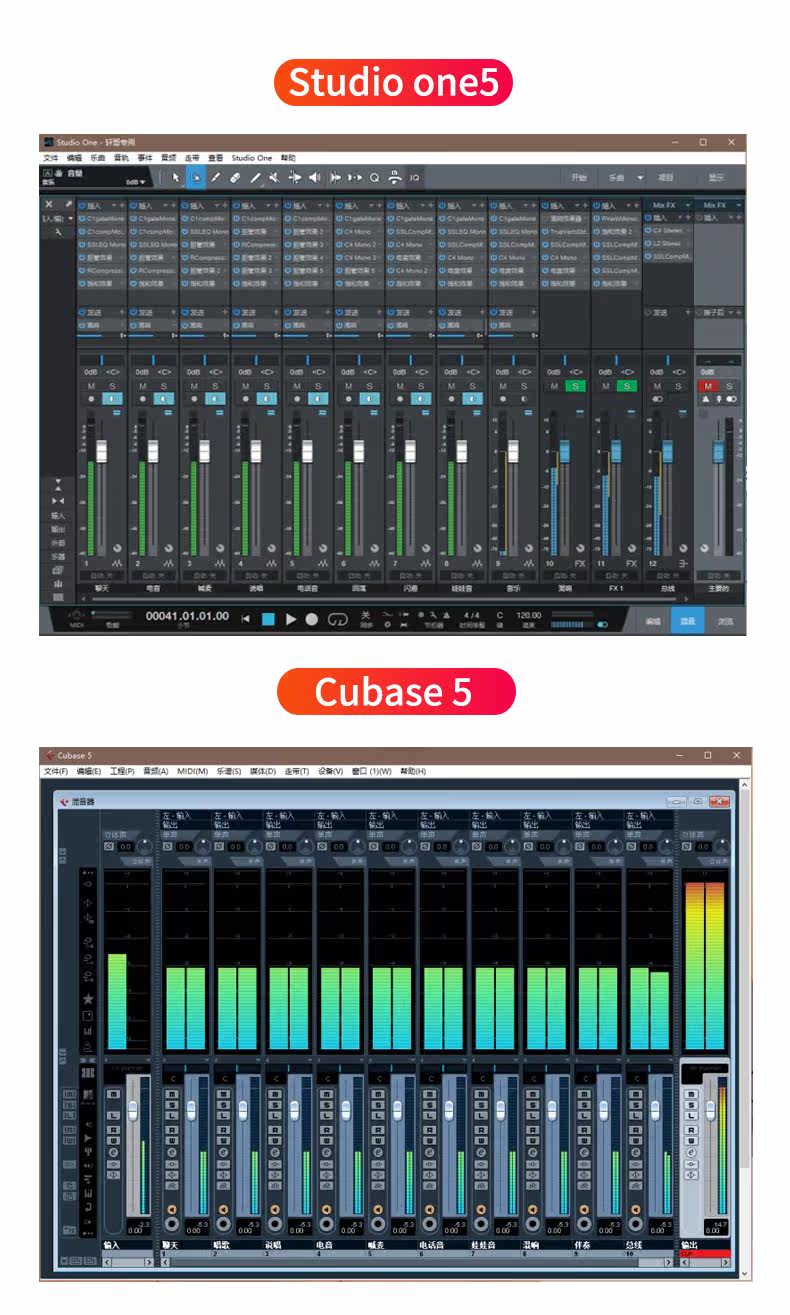
Task: Select the listen speaker tool in Studio One
Action: click(314, 177)
